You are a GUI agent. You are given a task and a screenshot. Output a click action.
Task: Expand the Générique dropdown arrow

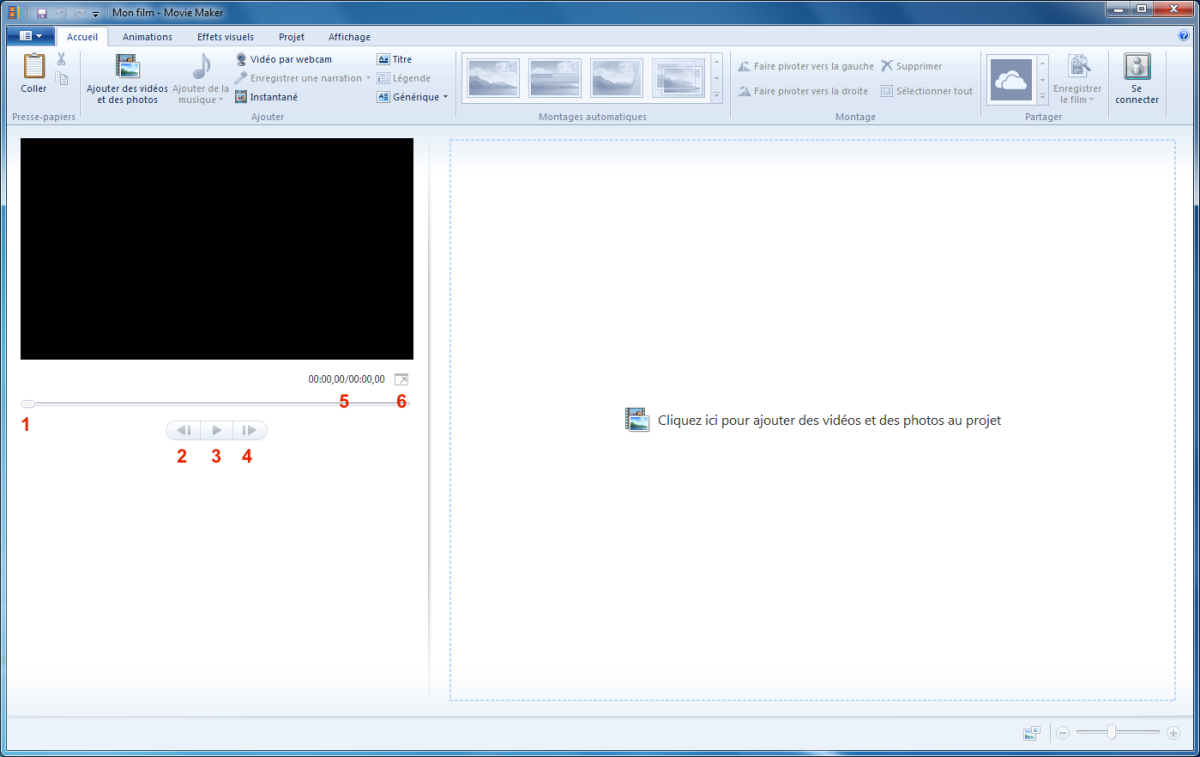tap(445, 97)
